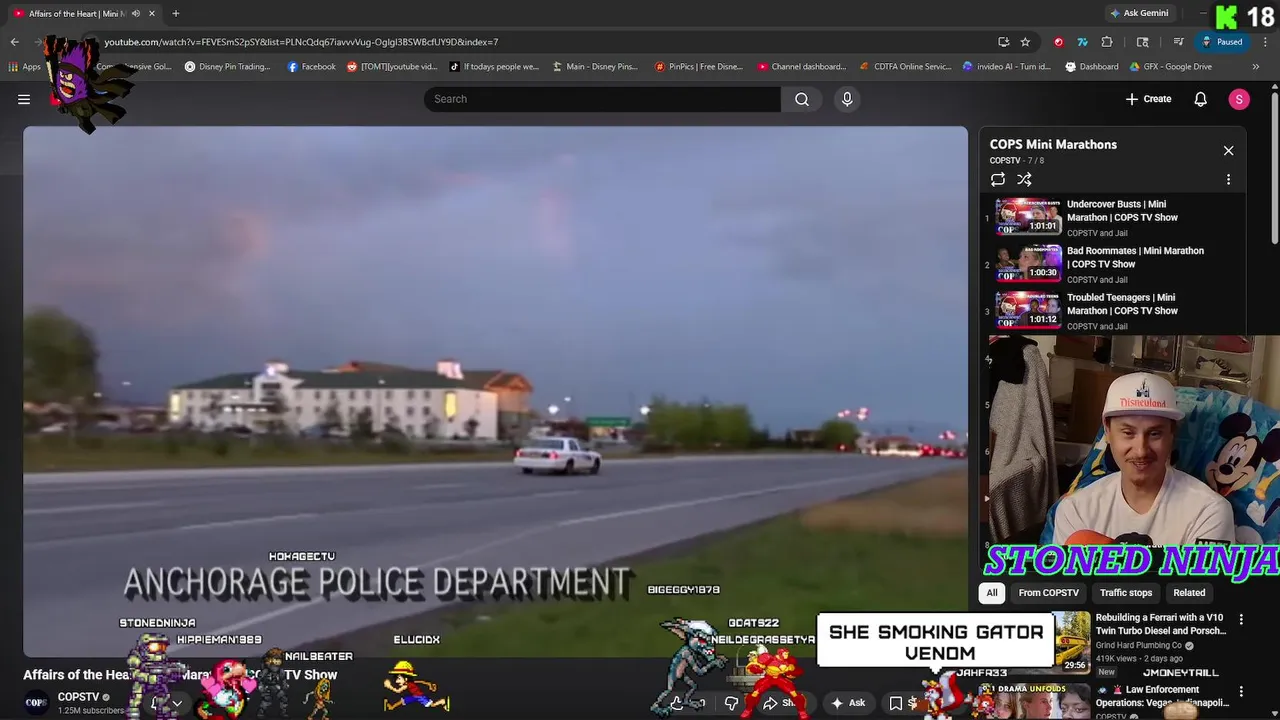Open the Dashboard bookmark
Image resolution: width=1280 pixels, height=720 pixels.
click(x=1092, y=67)
